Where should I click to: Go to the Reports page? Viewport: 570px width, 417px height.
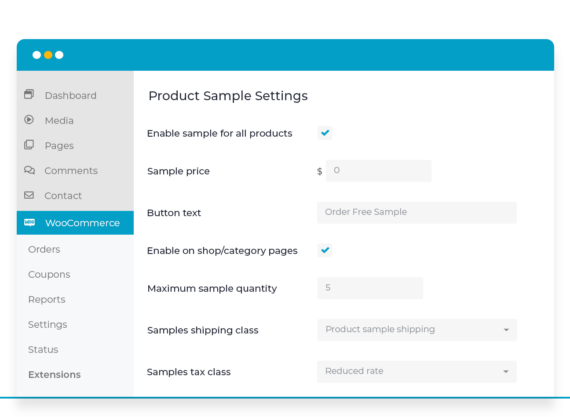pyautogui.click(x=47, y=300)
